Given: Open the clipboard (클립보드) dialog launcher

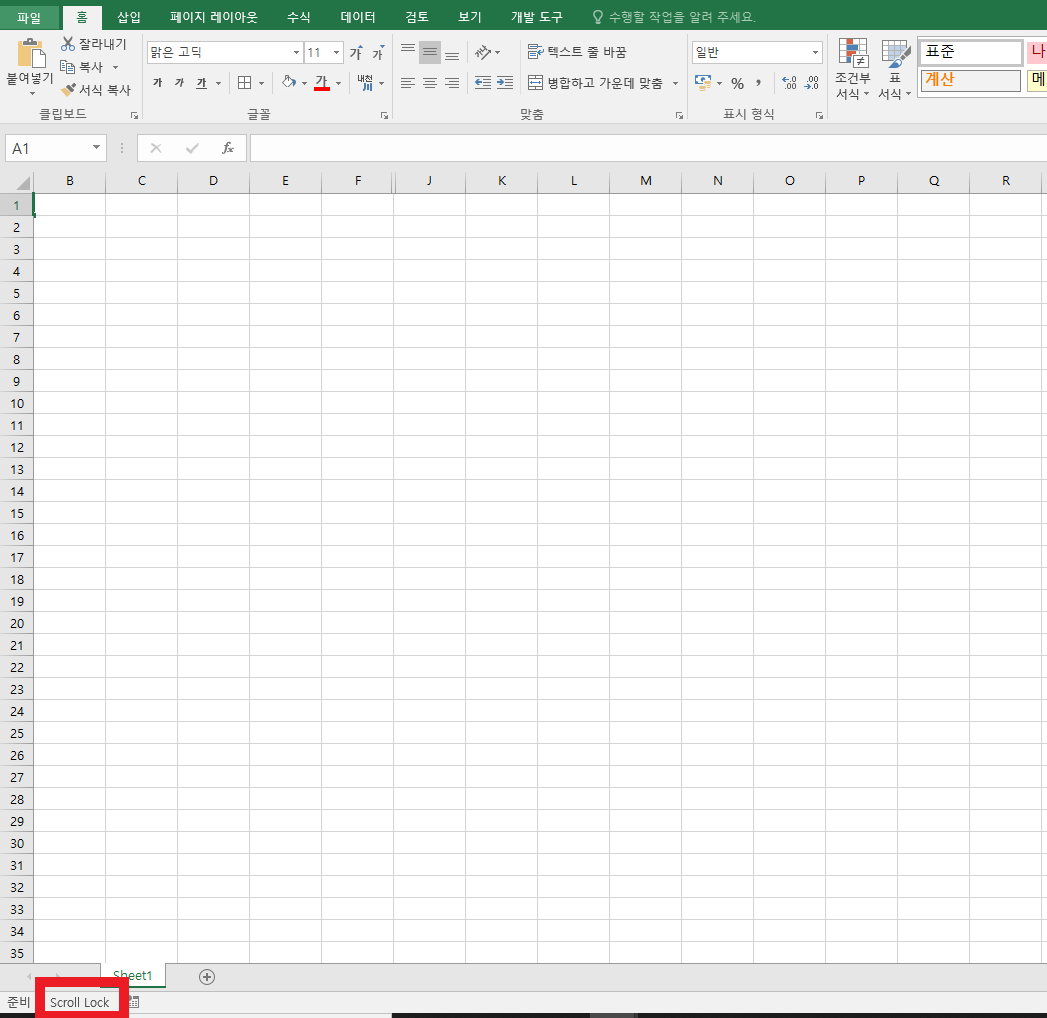Looking at the screenshot, I should [x=134, y=115].
